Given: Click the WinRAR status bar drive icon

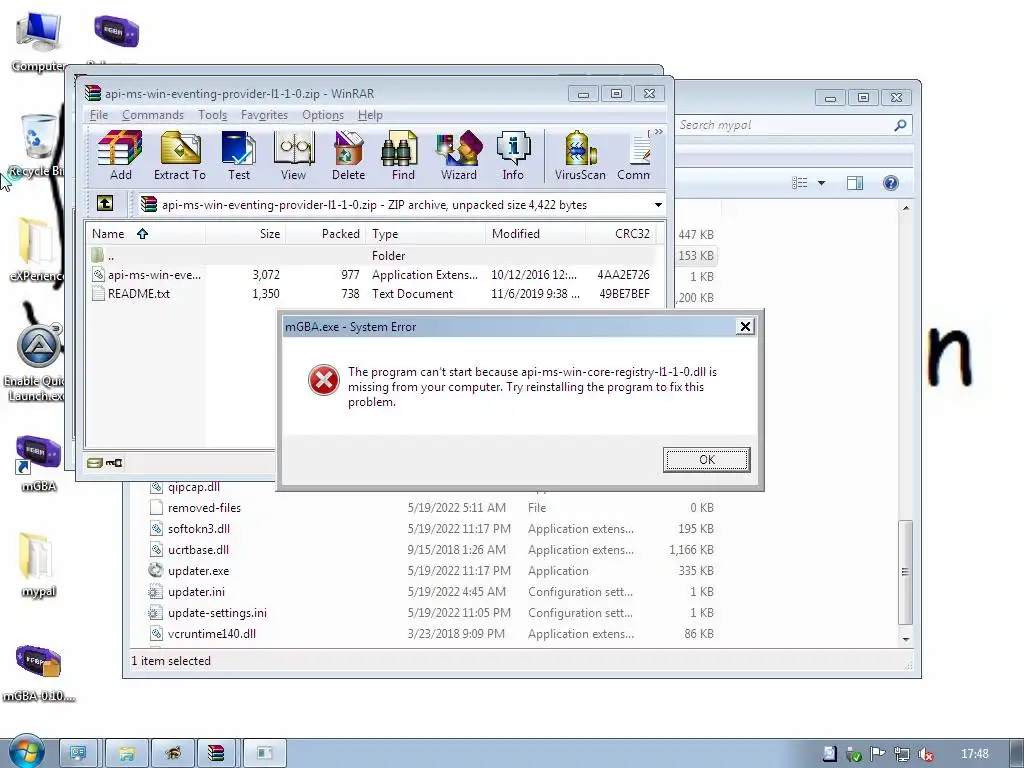Looking at the screenshot, I should tap(95, 463).
